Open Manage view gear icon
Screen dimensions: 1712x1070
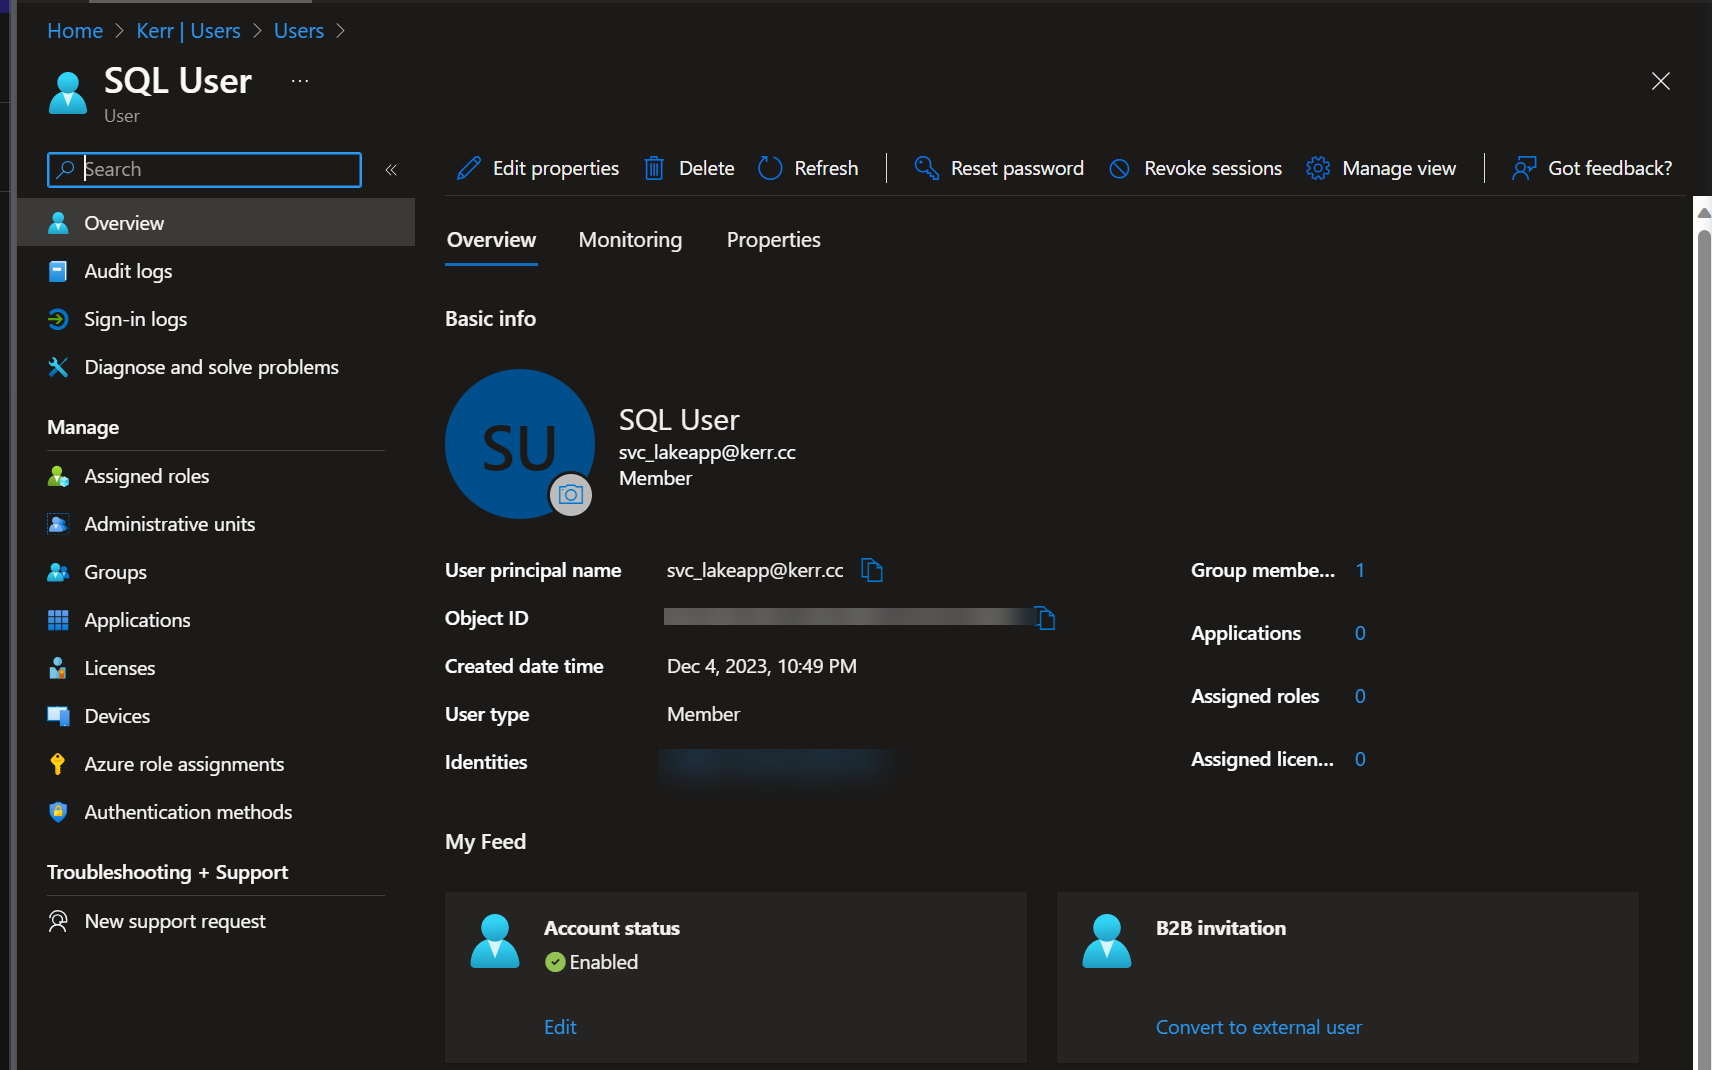click(x=1318, y=168)
